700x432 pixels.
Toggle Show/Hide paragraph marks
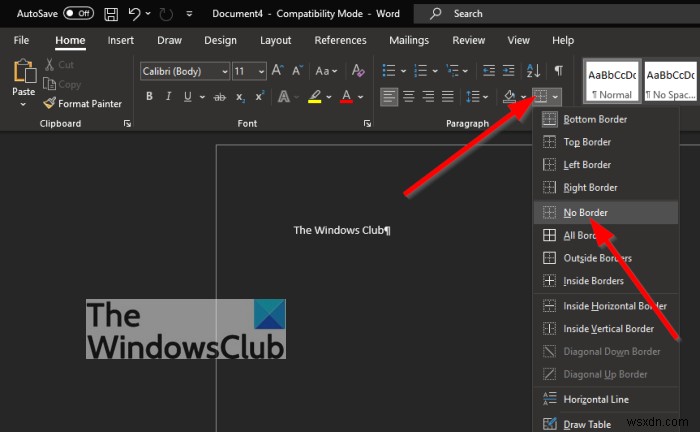click(x=558, y=70)
